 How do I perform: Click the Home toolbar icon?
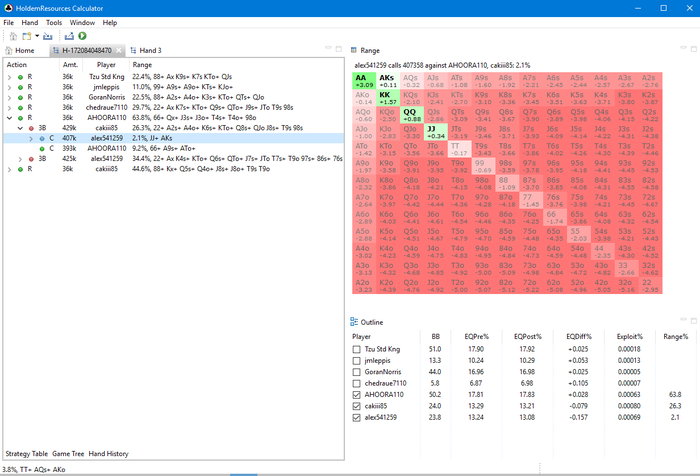pyautogui.click(x=13, y=36)
